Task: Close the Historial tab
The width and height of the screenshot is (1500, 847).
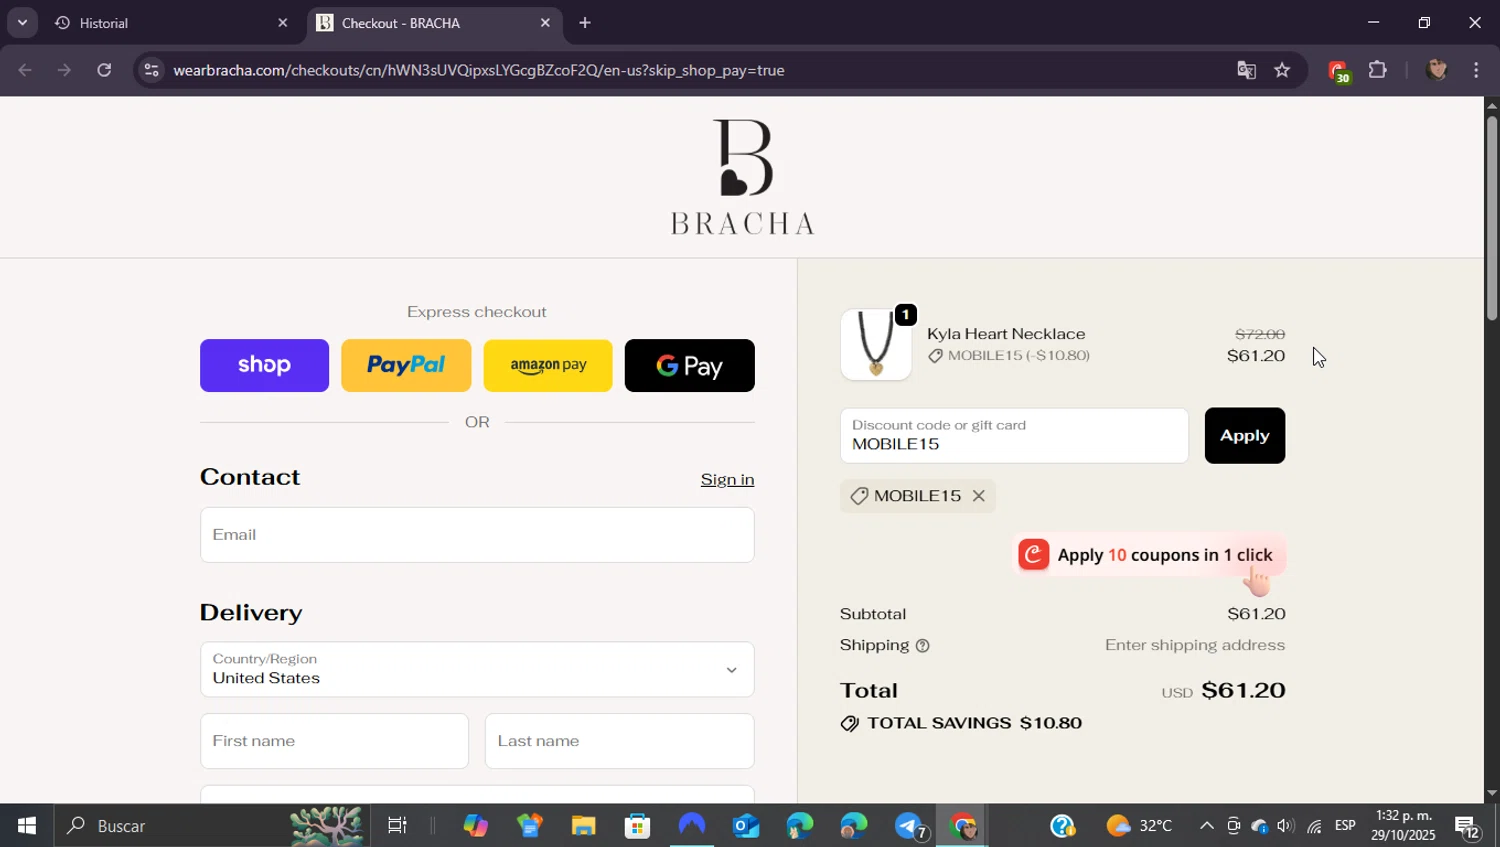Action: [282, 23]
